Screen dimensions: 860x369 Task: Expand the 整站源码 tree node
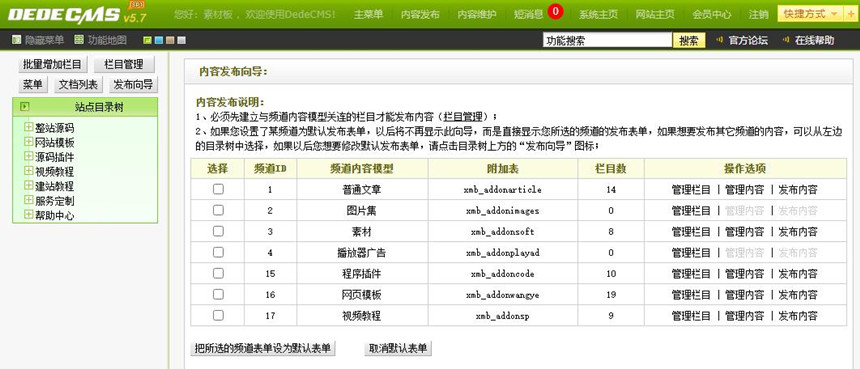point(29,127)
